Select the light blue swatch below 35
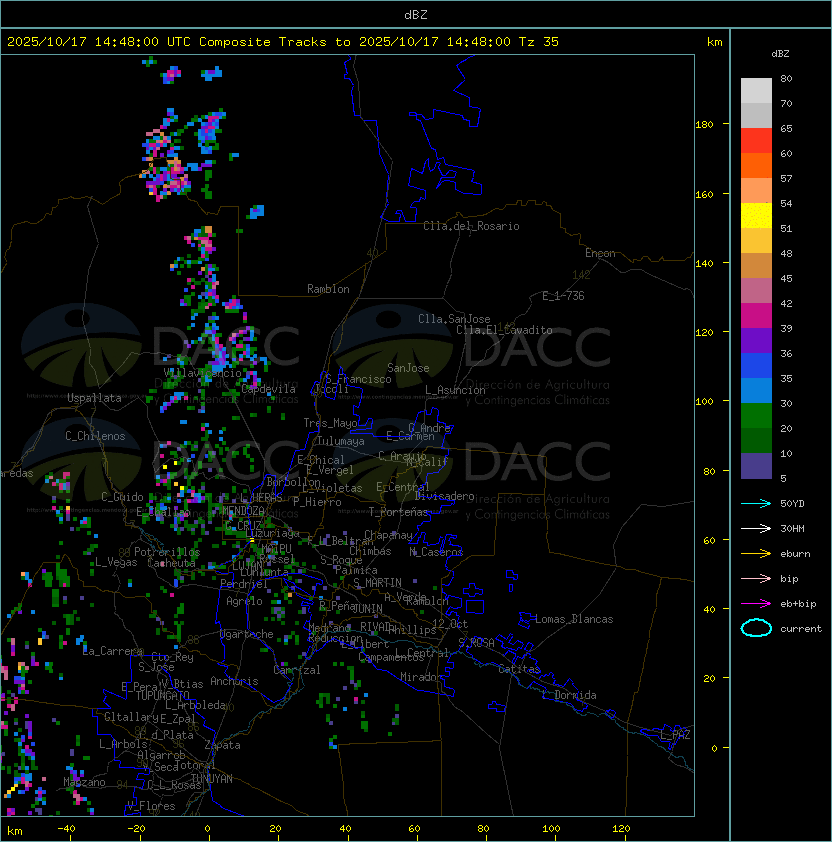The height and width of the screenshot is (842, 832). 756,390
